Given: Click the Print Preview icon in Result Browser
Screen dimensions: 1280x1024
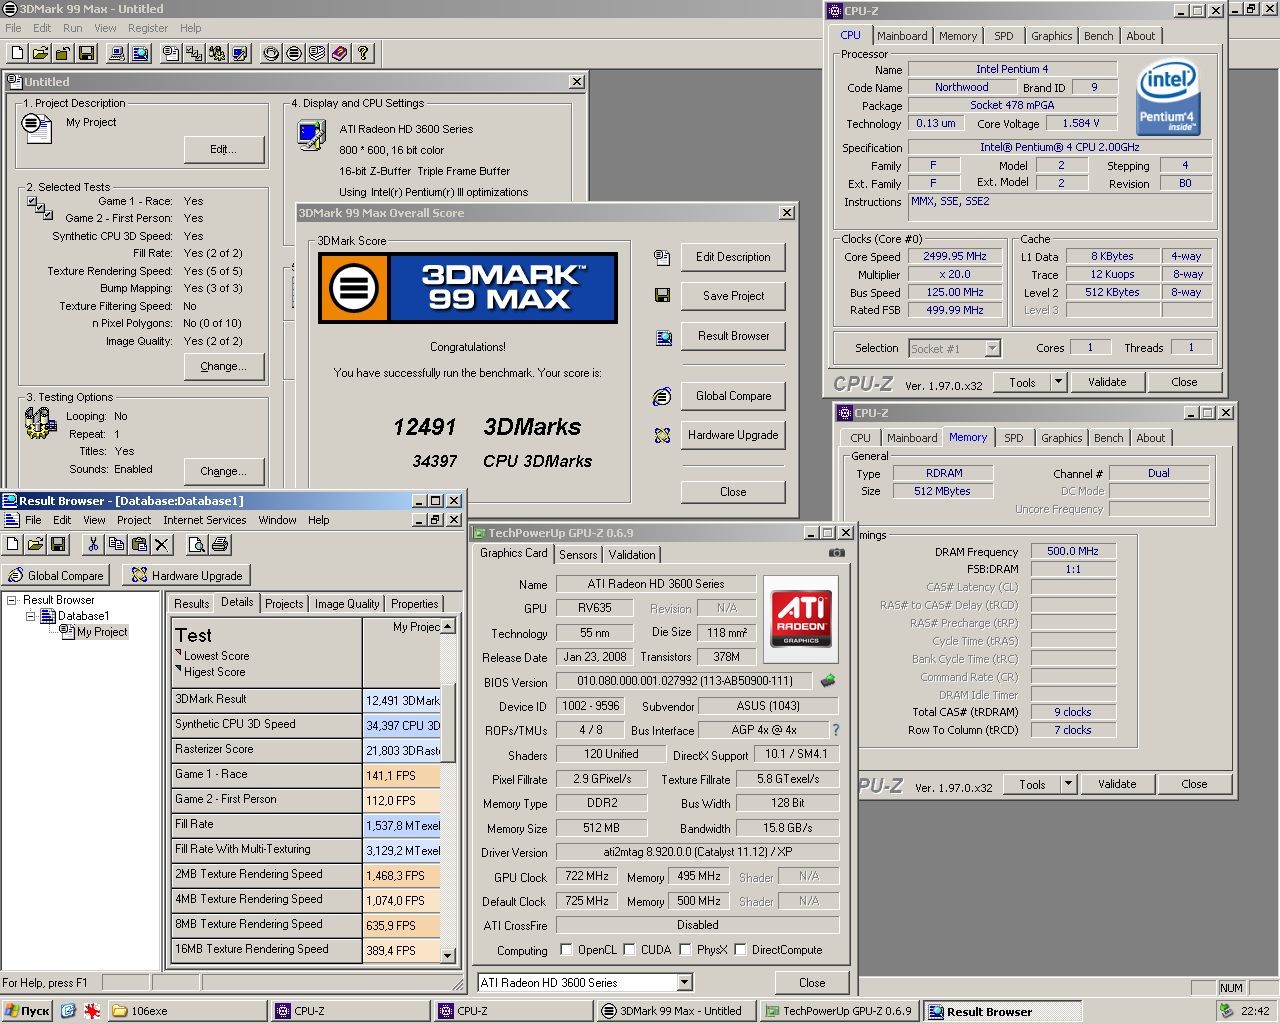Looking at the screenshot, I should [197, 544].
